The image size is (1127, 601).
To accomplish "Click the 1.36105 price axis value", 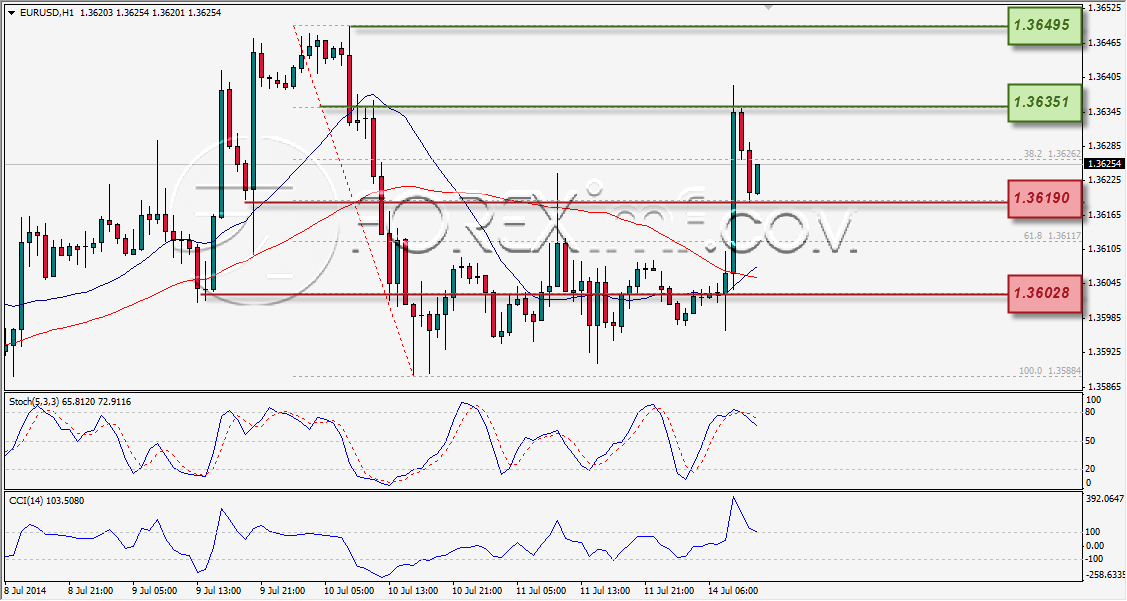I will (1105, 249).
